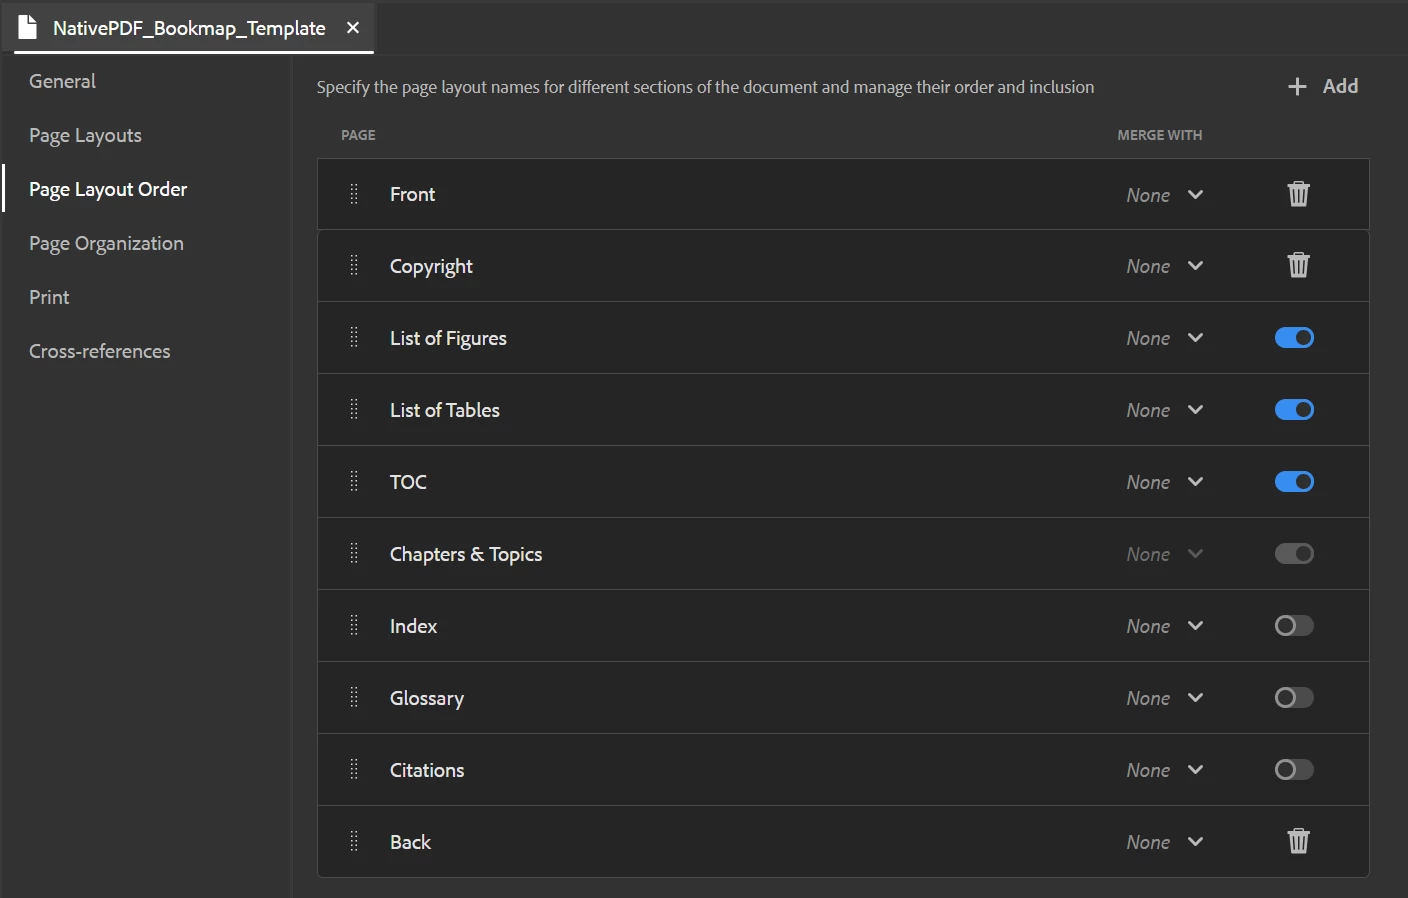Image resolution: width=1408 pixels, height=898 pixels.
Task: Turn on the Glossary toggle
Action: click(x=1294, y=698)
